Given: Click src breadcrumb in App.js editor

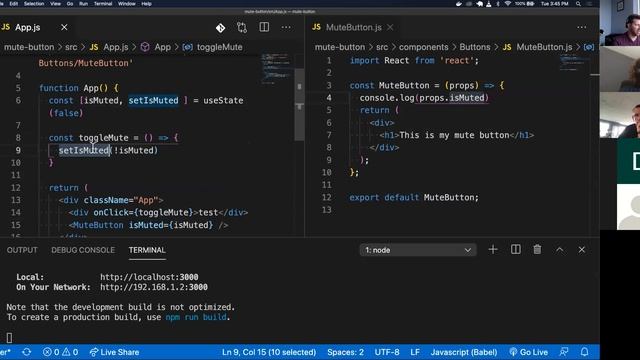Looking at the screenshot, I should pyautogui.click(x=71, y=47).
